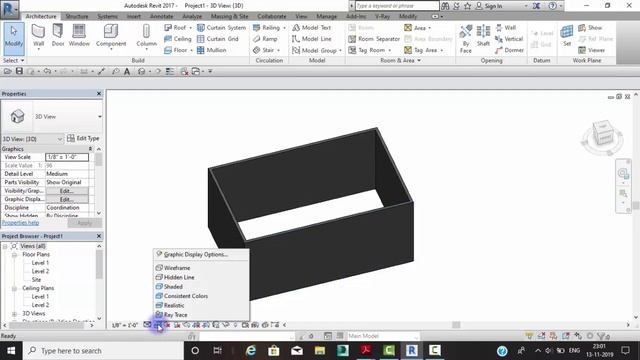Choose the Roof tool
640x360 pixels.
(x=178, y=27)
